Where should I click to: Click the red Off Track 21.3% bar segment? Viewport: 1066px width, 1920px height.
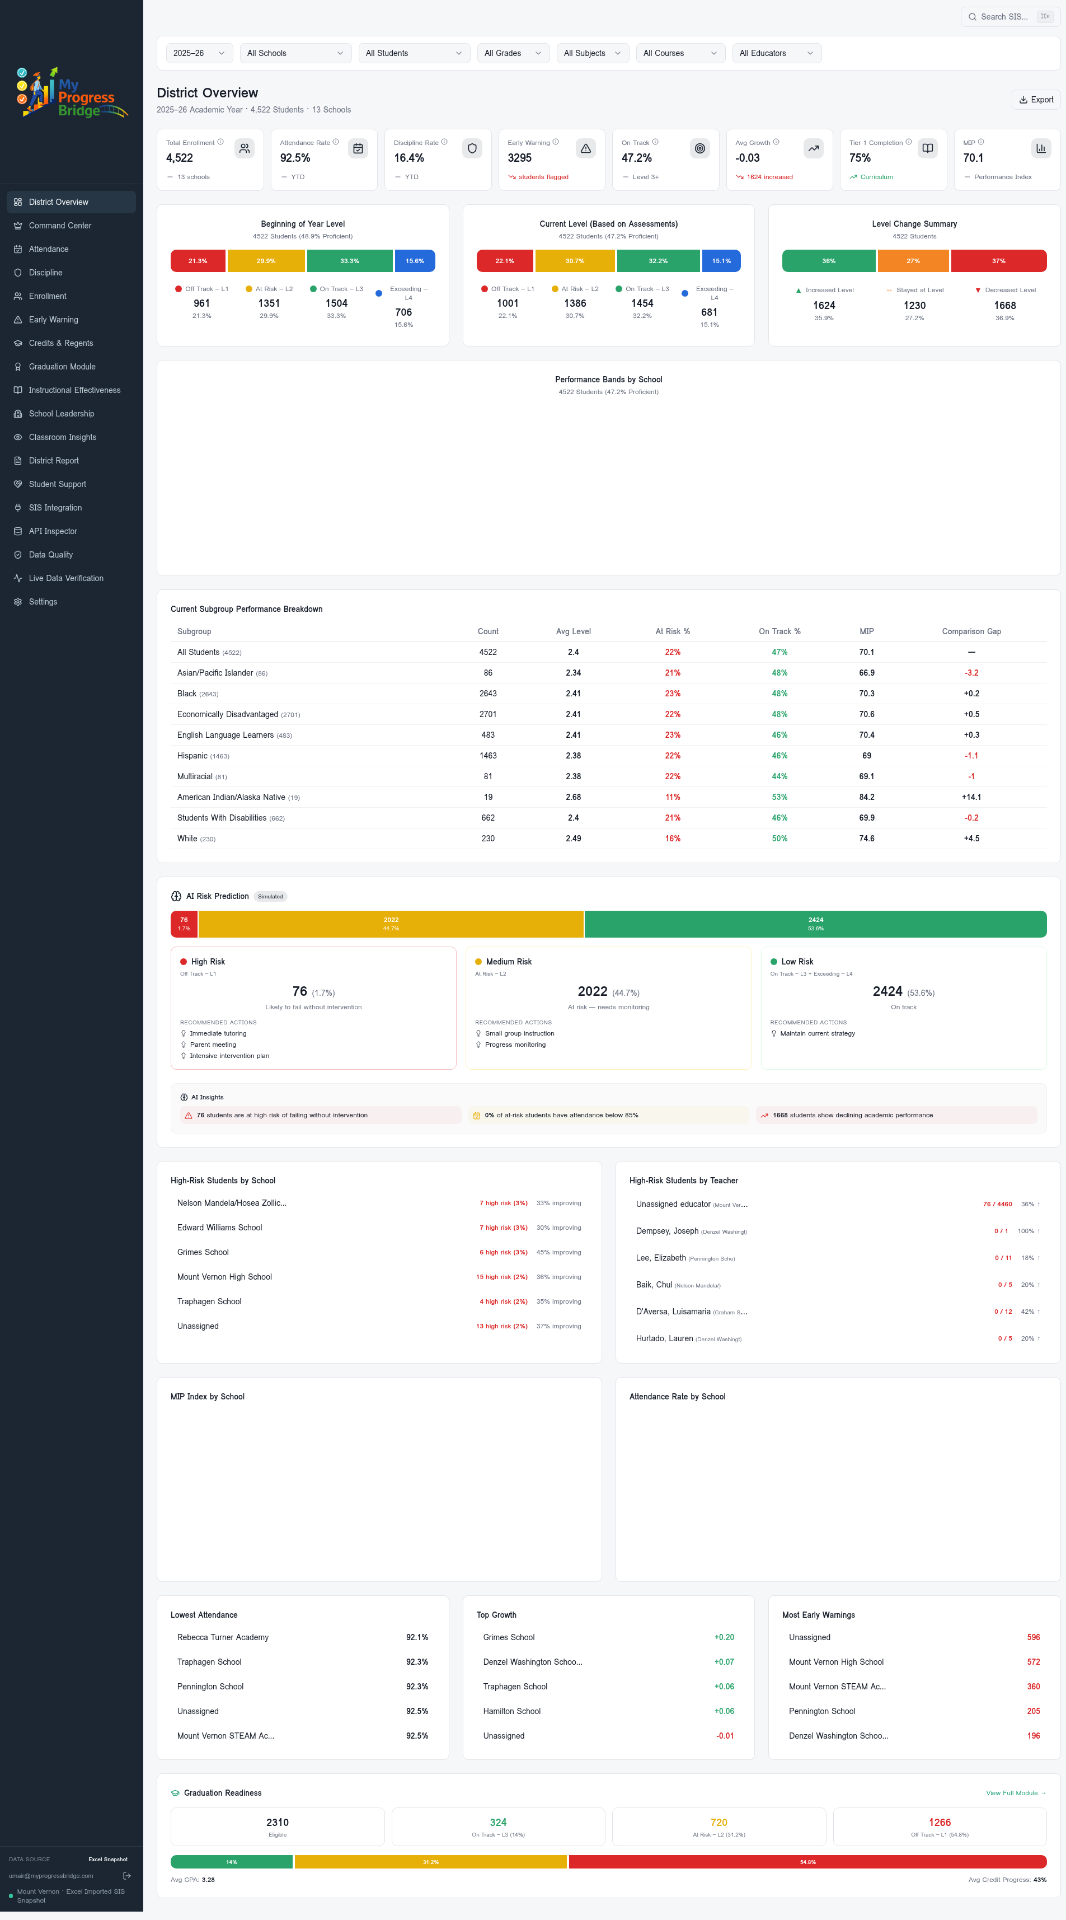click(x=198, y=261)
